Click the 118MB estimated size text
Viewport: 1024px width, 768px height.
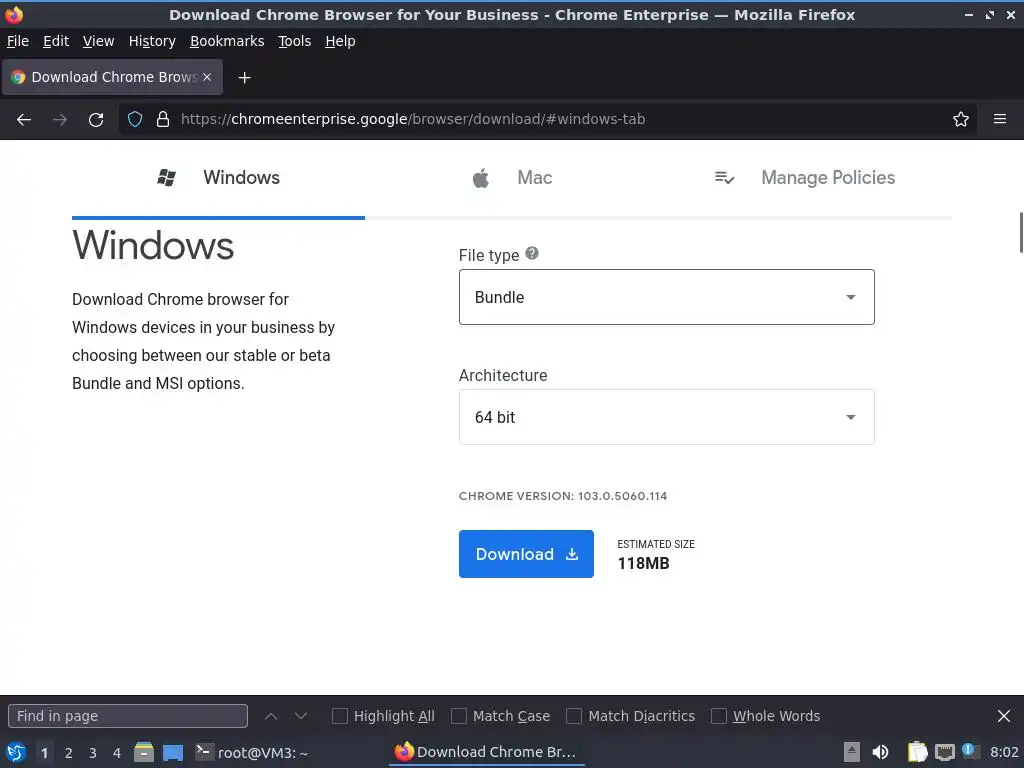click(x=644, y=564)
